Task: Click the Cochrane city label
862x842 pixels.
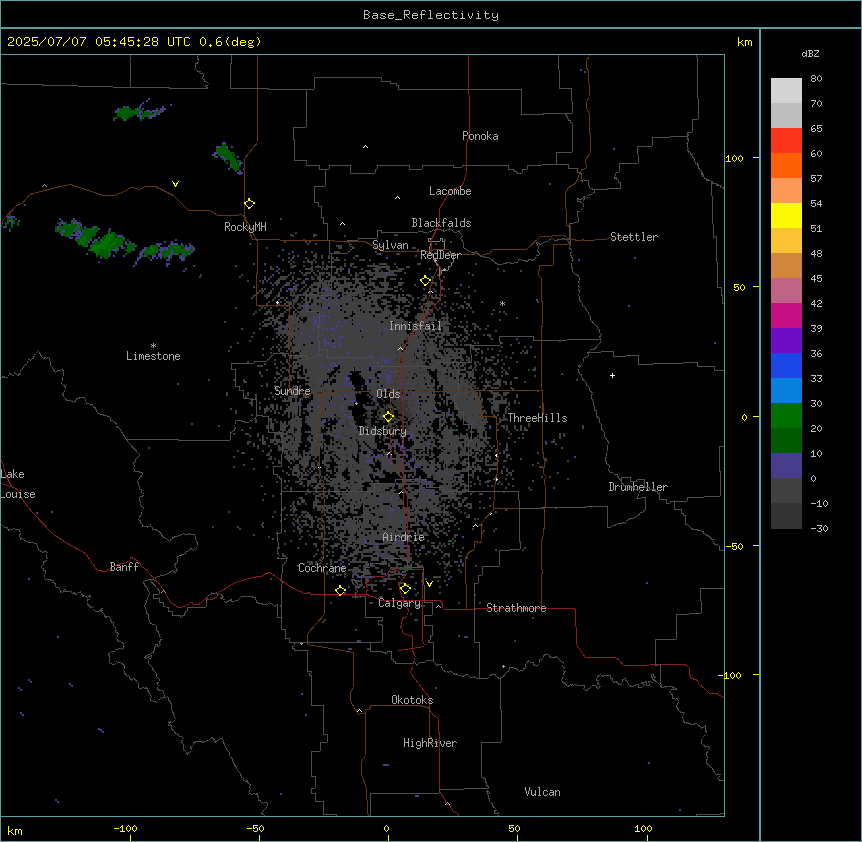Action: coord(322,568)
